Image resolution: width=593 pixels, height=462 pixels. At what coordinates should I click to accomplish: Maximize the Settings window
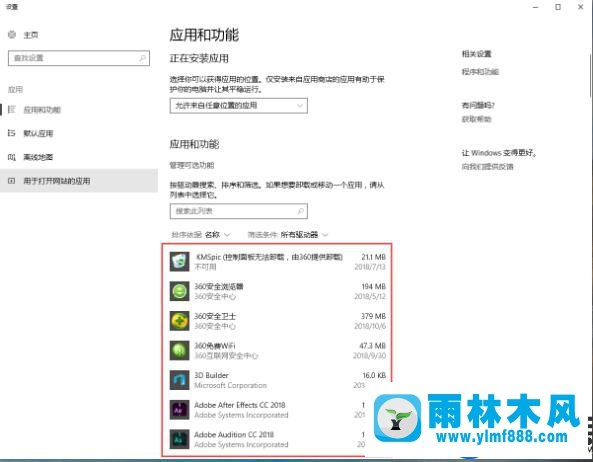tap(558, 7)
